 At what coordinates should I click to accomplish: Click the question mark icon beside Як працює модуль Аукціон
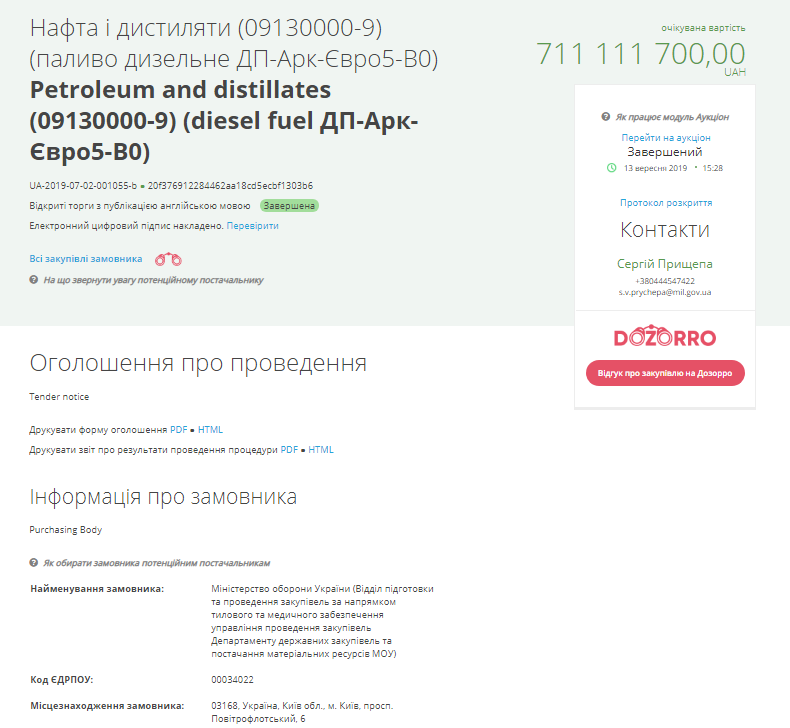(606, 117)
